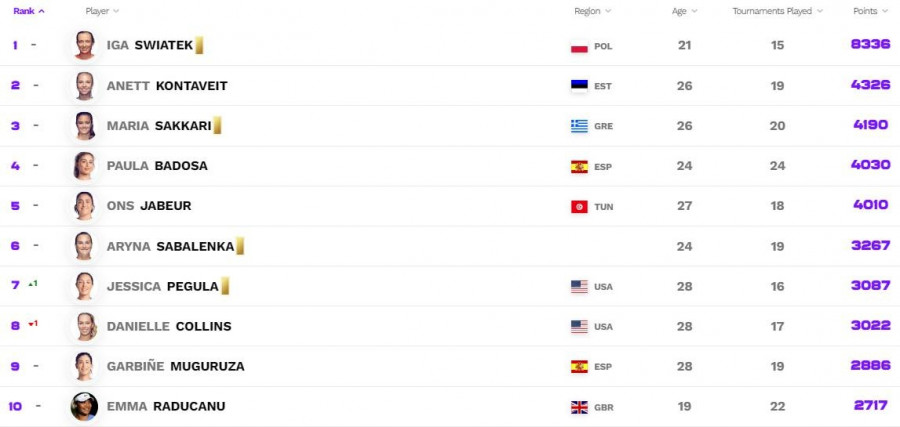The height and width of the screenshot is (427, 900).
Task: Click gold badge next to Aryna Sabalenka
Action: point(240,246)
